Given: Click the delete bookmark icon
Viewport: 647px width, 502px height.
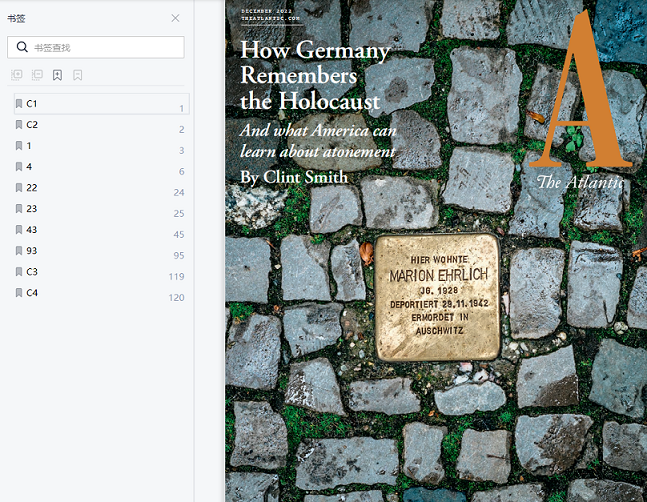Looking at the screenshot, I should [78, 75].
